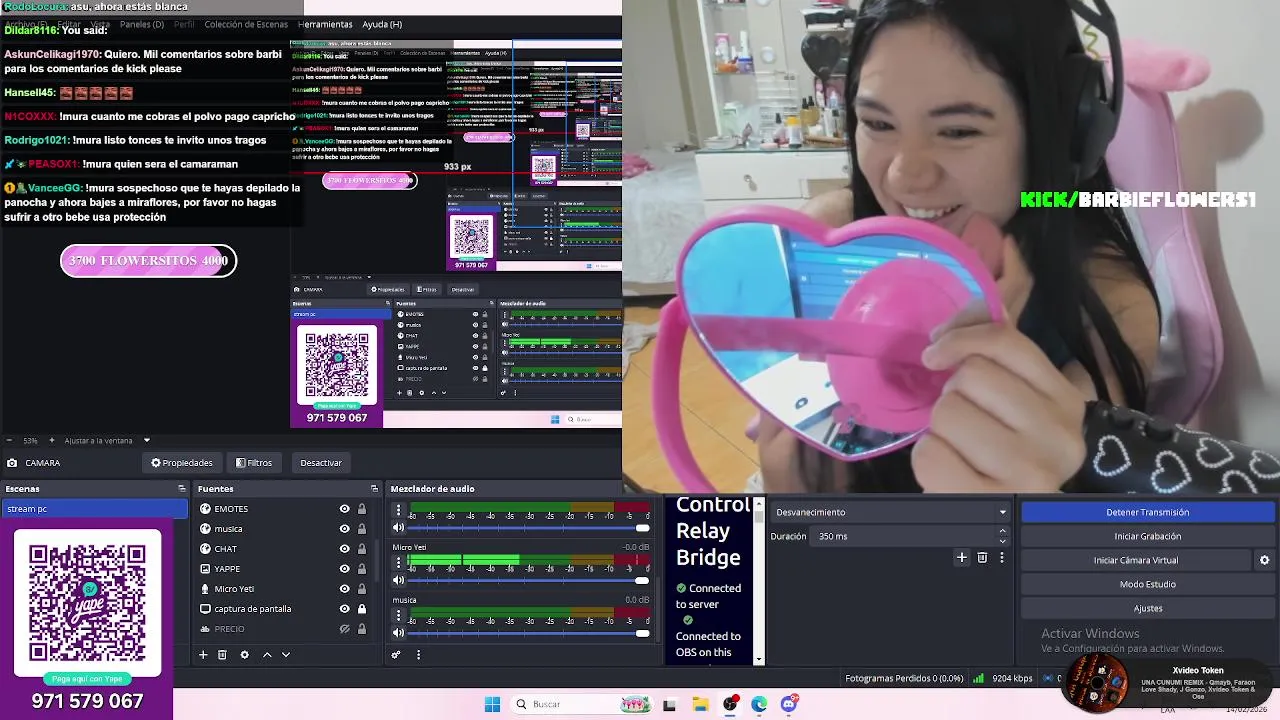The height and width of the screenshot is (720, 1280).
Task: Hide the CHAT source
Action: click(x=344, y=549)
